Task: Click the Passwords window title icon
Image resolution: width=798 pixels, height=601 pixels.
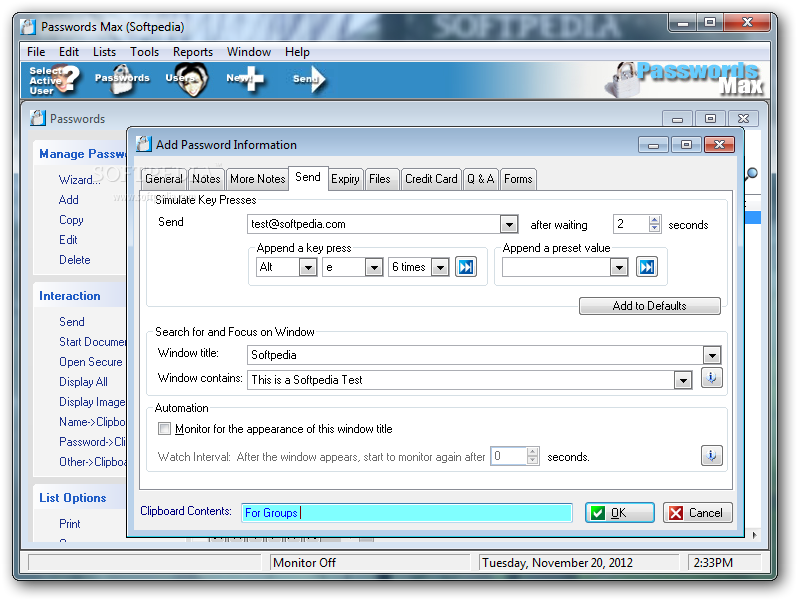Action: pos(37,118)
